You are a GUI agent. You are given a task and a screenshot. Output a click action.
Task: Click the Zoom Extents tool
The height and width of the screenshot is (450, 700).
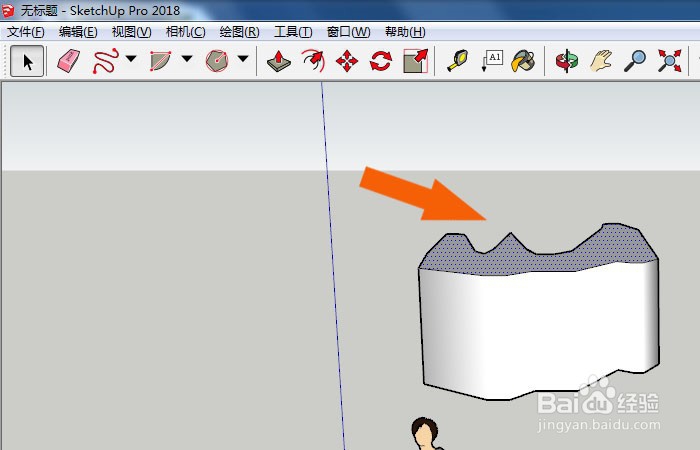[x=669, y=61]
